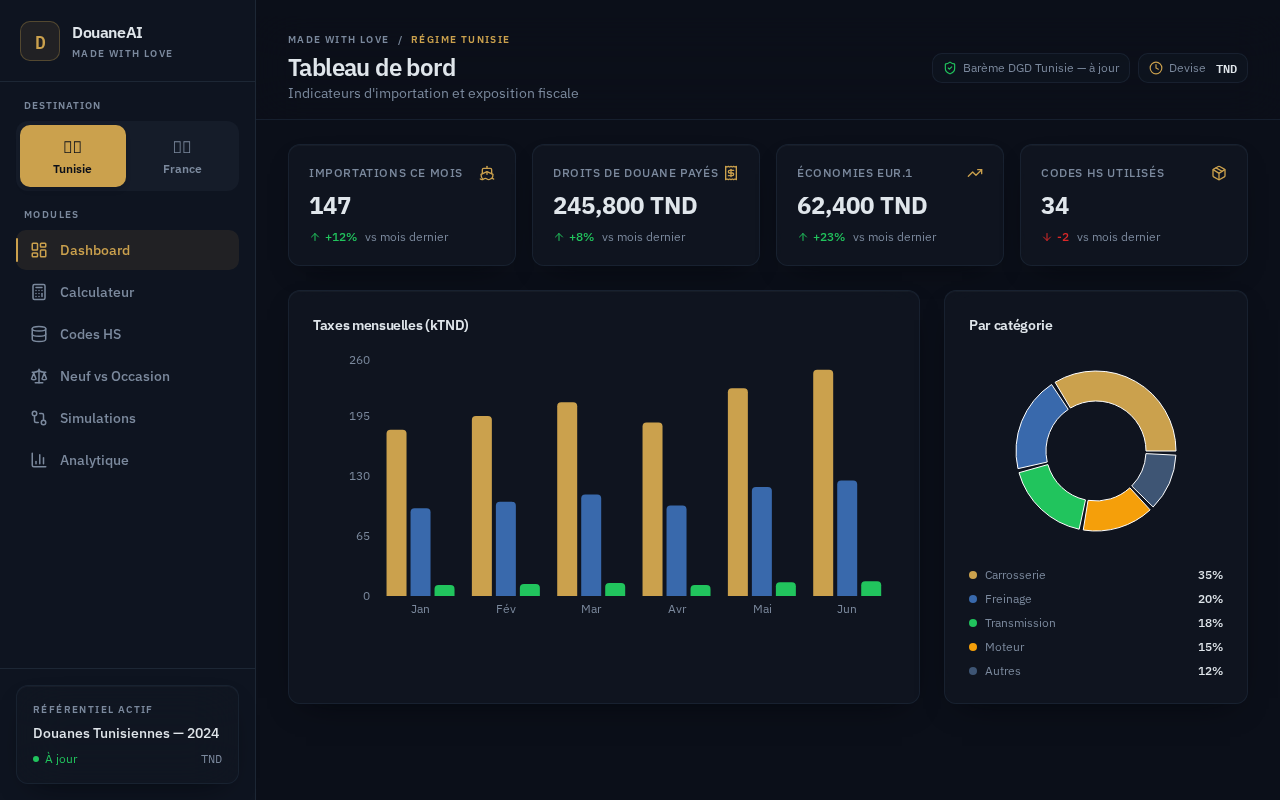Open the Dashboard module

coord(128,250)
